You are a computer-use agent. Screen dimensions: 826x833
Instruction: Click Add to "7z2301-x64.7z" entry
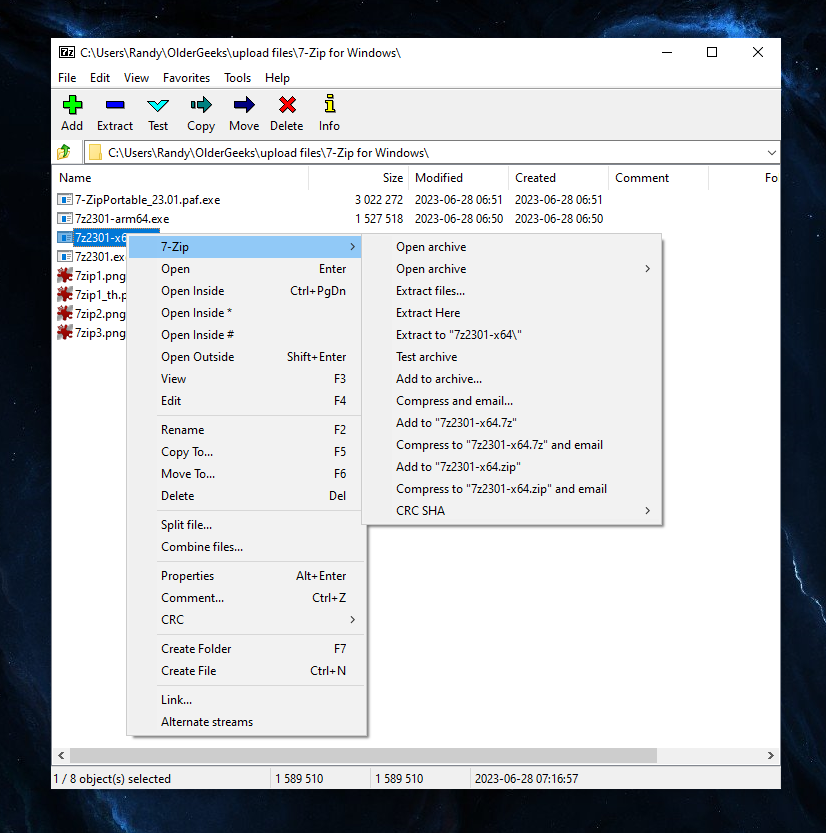512,423
